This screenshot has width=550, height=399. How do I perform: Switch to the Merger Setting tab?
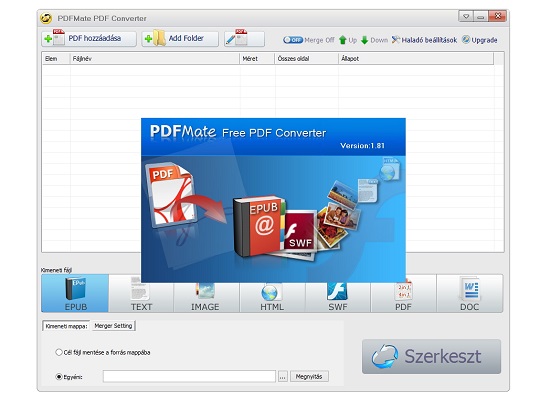[x=113, y=326]
